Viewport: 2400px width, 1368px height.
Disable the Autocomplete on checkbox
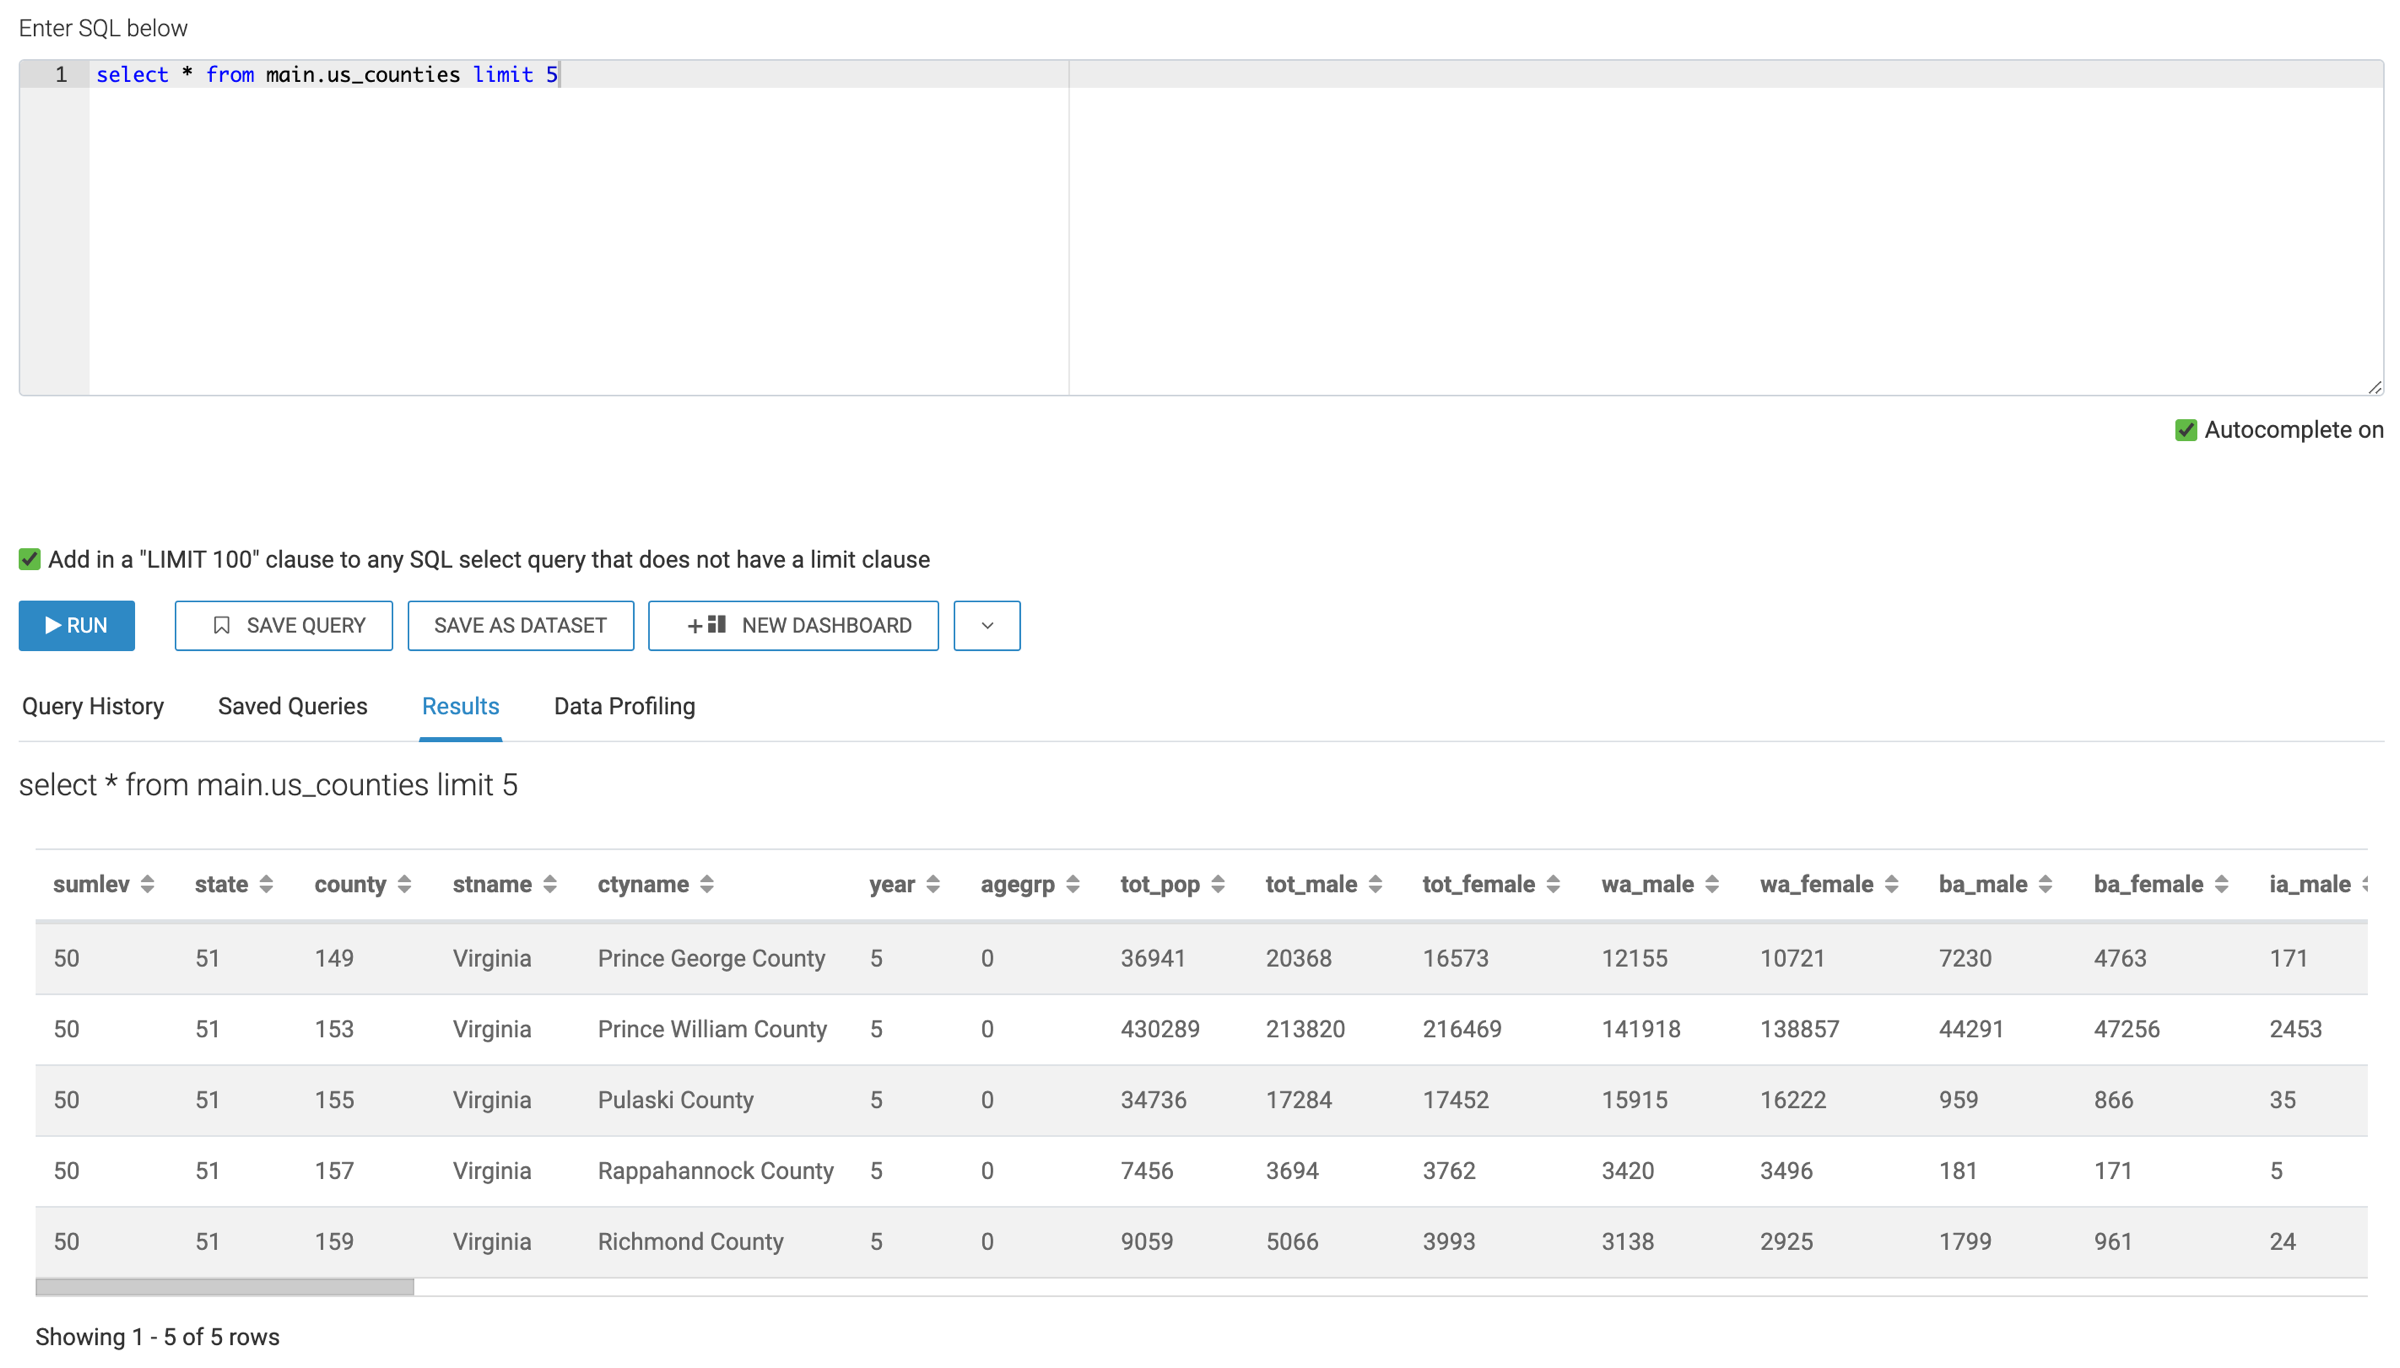(2186, 430)
